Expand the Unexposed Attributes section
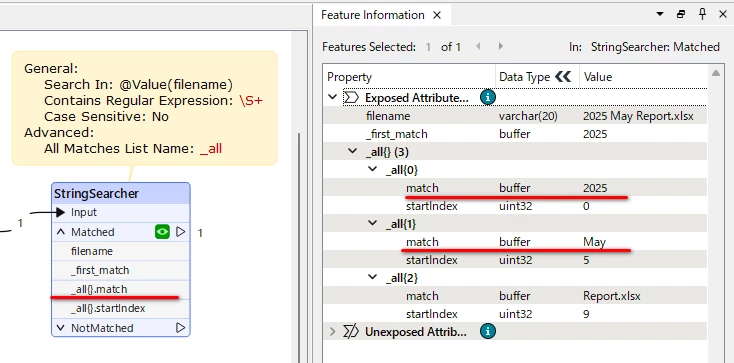 point(332,332)
